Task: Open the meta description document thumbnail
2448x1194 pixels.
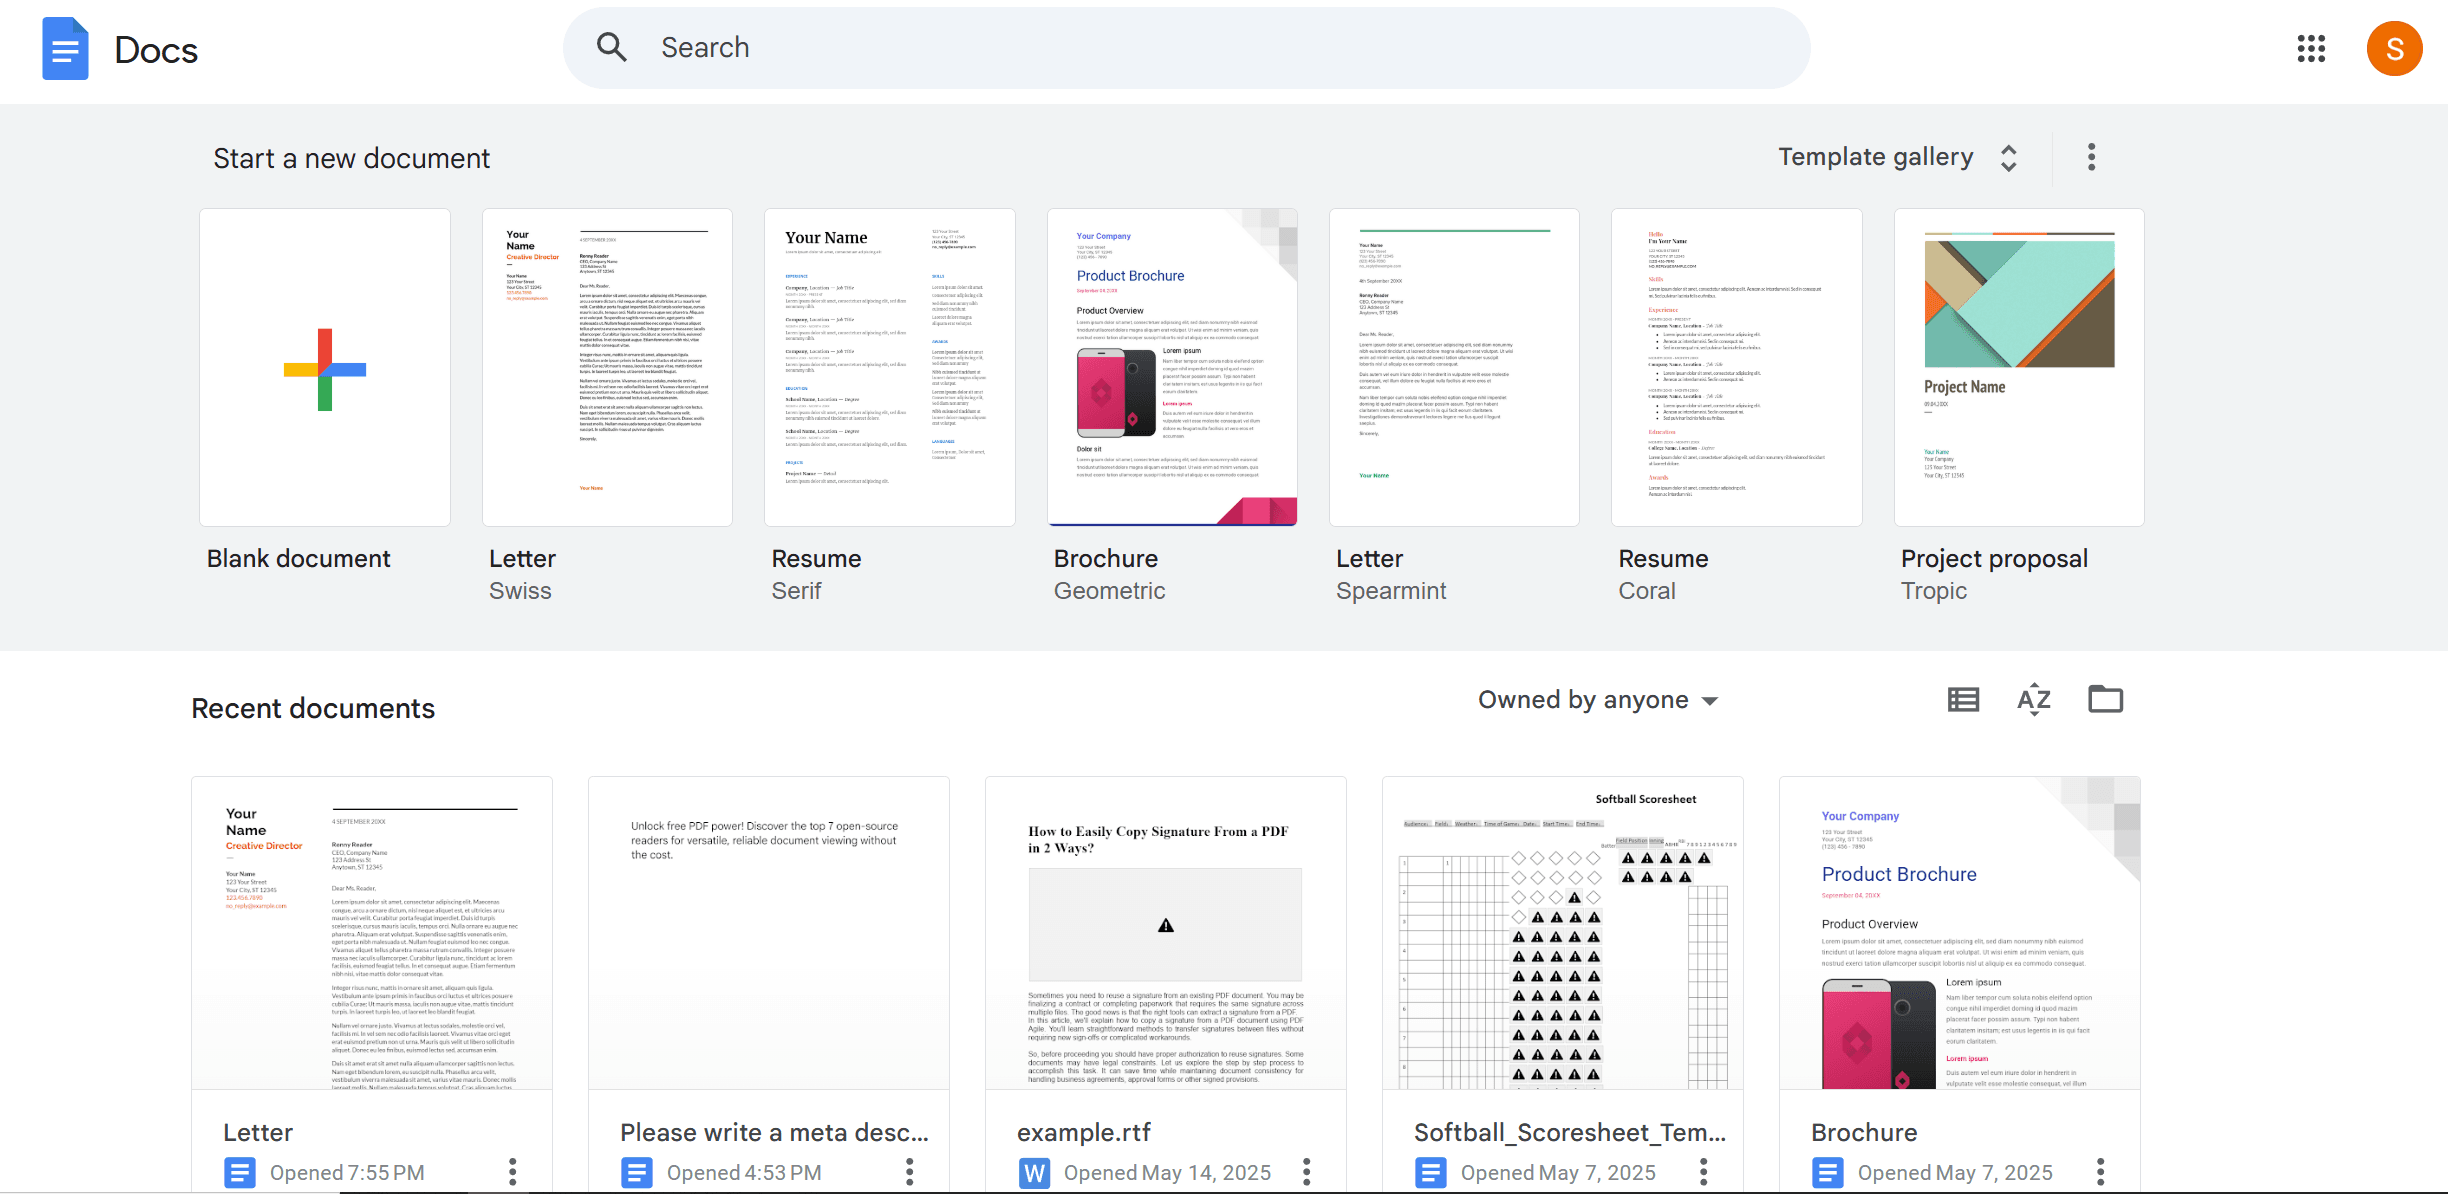Action: point(769,933)
